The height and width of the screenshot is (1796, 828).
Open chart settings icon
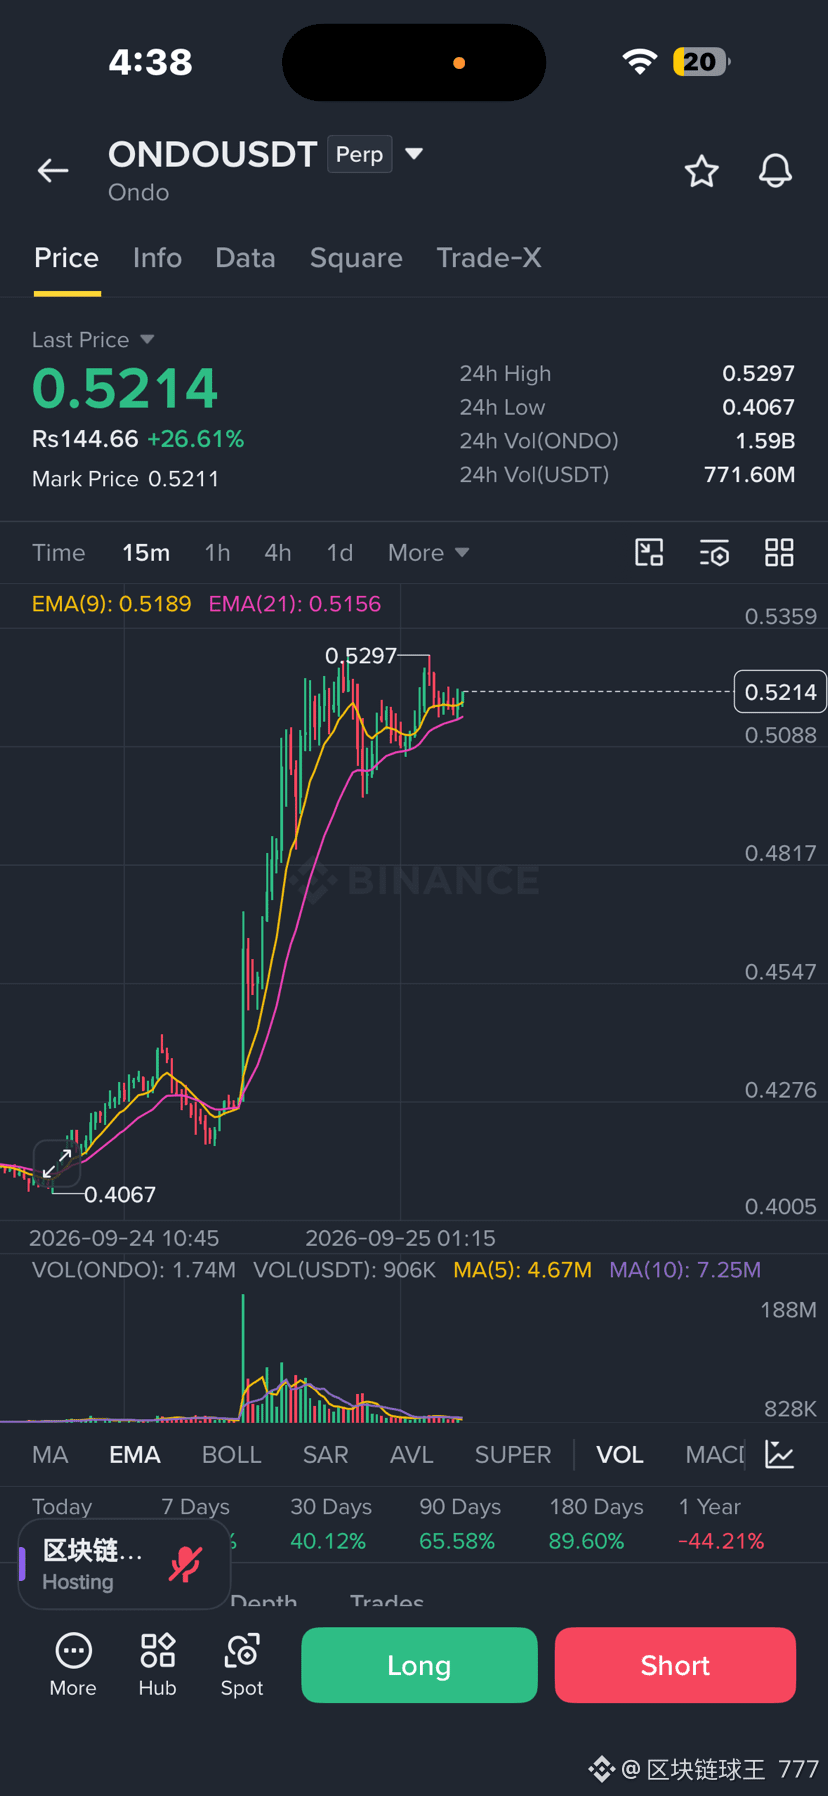[714, 552]
